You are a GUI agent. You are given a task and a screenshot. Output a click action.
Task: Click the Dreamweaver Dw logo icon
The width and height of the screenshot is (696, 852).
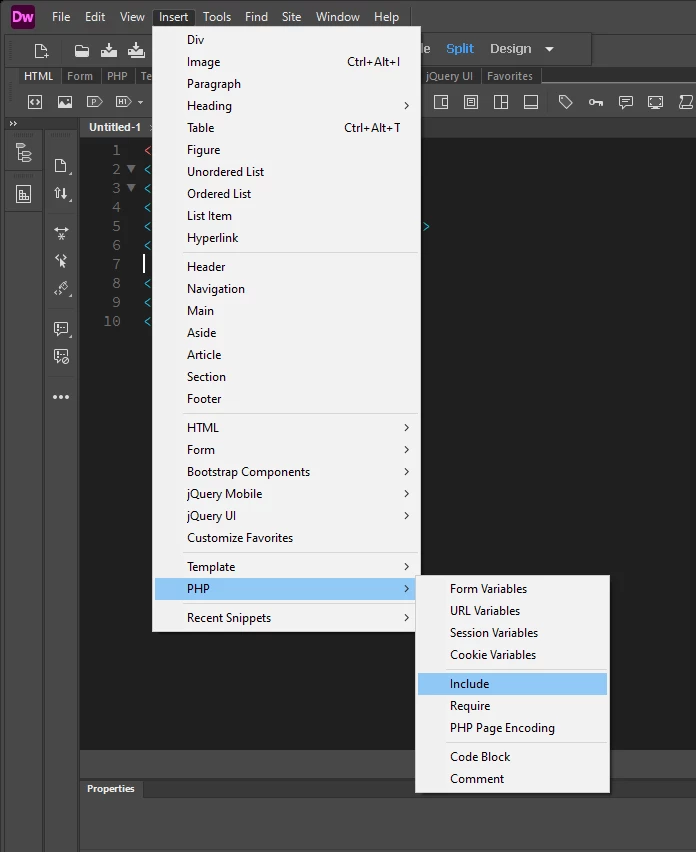point(23,17)
